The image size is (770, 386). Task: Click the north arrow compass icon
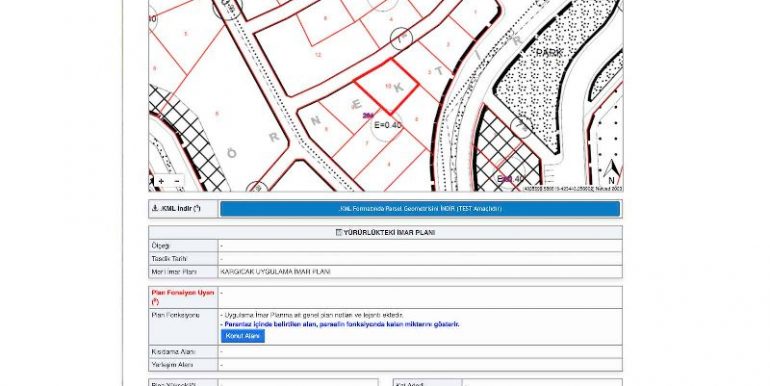tap(611, 171)
